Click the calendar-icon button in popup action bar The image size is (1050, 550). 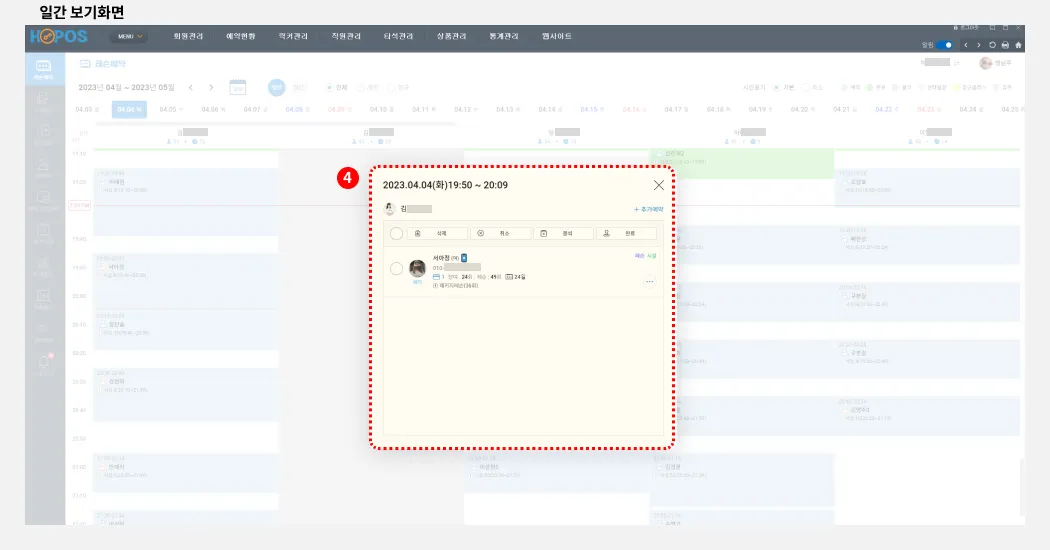tap(563, 233)
